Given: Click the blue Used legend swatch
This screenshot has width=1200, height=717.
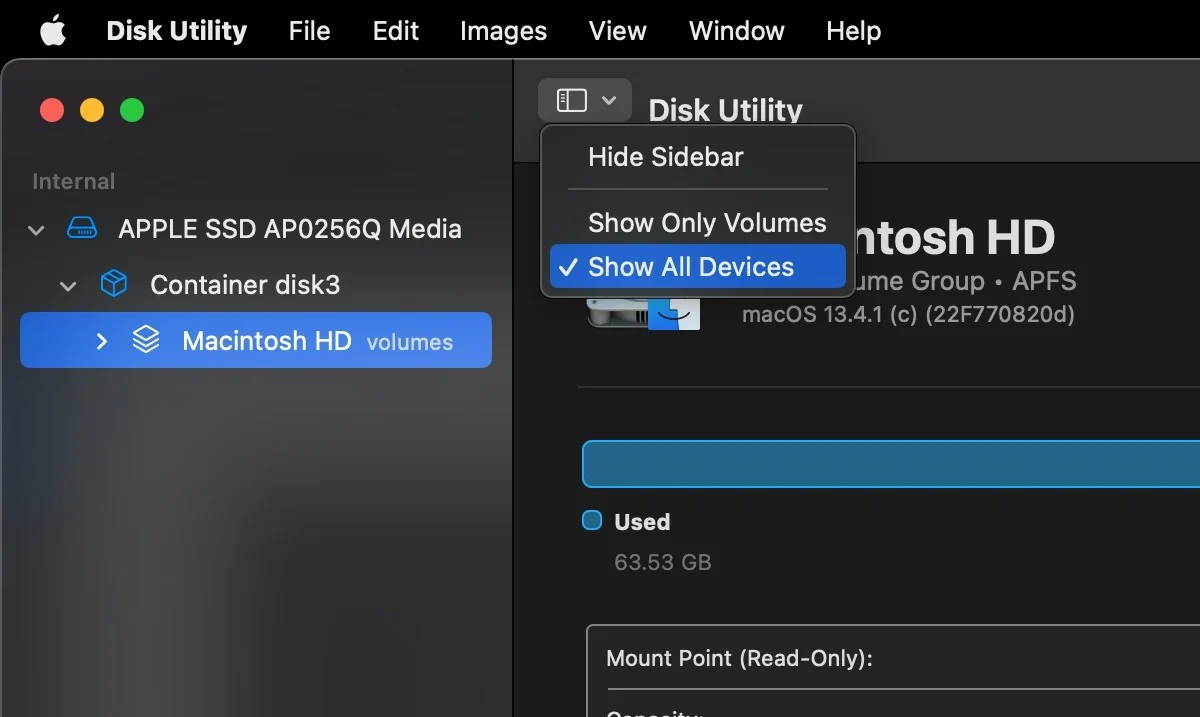Looking at the screenshot, I should [592, 520].
